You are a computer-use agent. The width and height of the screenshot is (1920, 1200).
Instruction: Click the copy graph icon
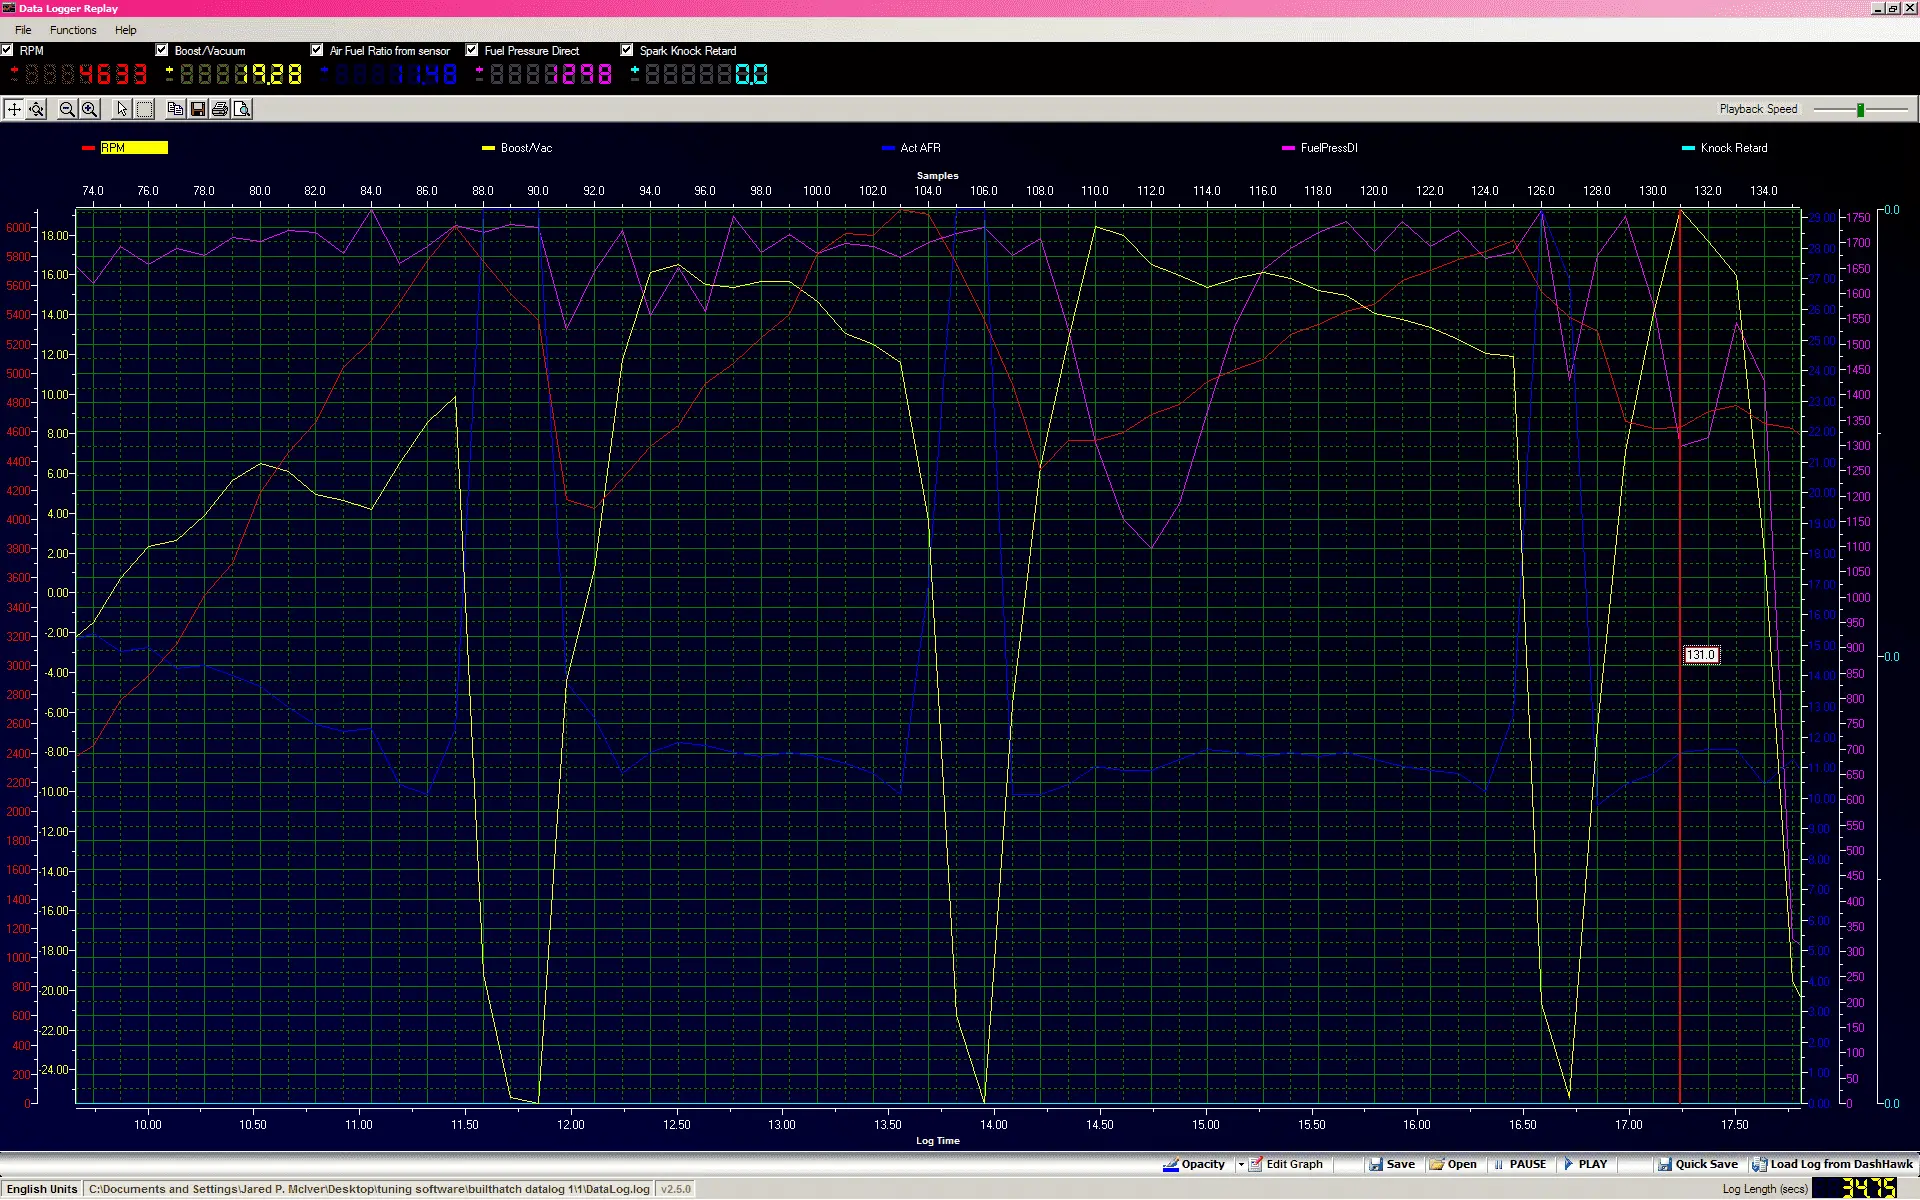point(175,109)
